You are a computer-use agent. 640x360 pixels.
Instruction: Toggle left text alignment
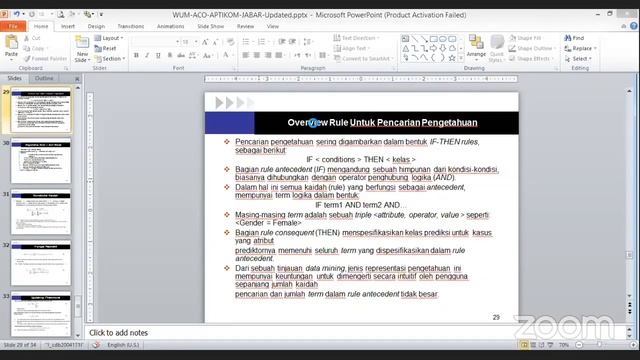[x=245, y=55]
